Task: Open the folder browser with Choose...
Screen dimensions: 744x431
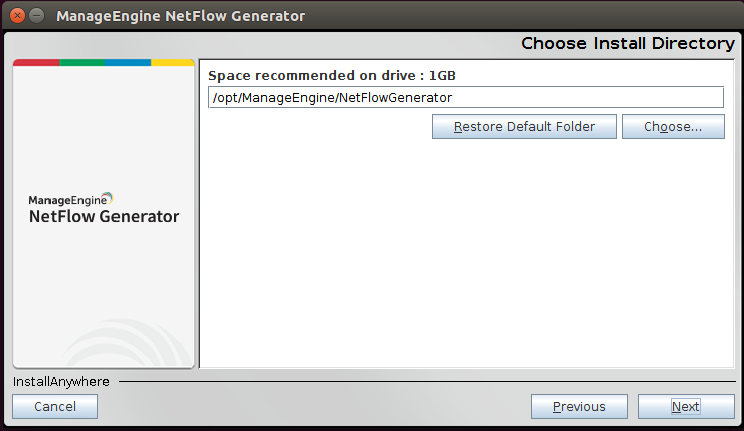Action: [672, 127]
